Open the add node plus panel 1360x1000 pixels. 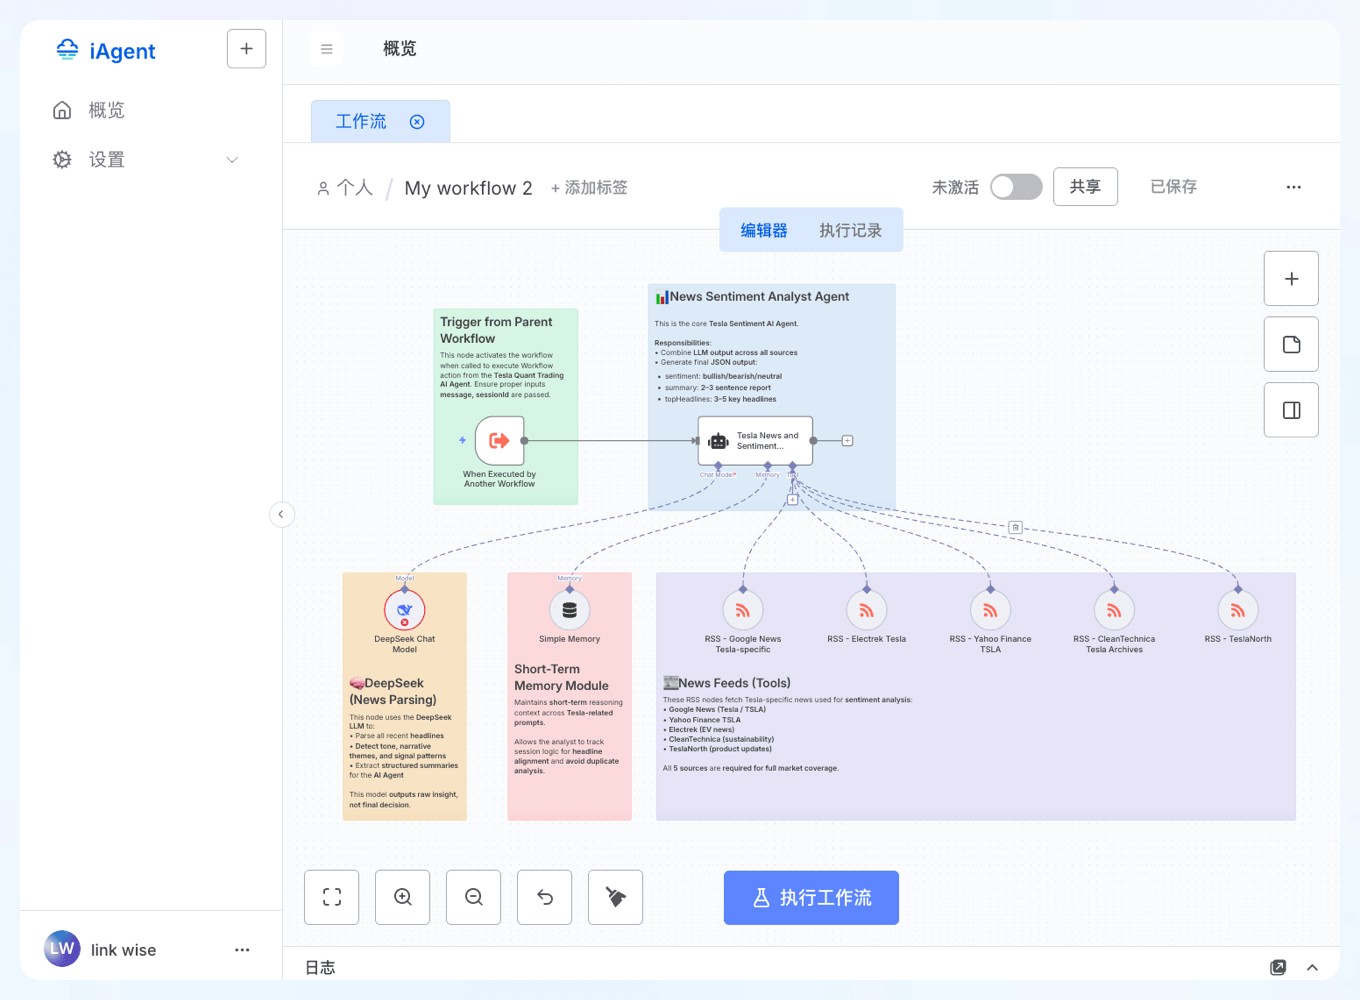tap(1291, 278)
